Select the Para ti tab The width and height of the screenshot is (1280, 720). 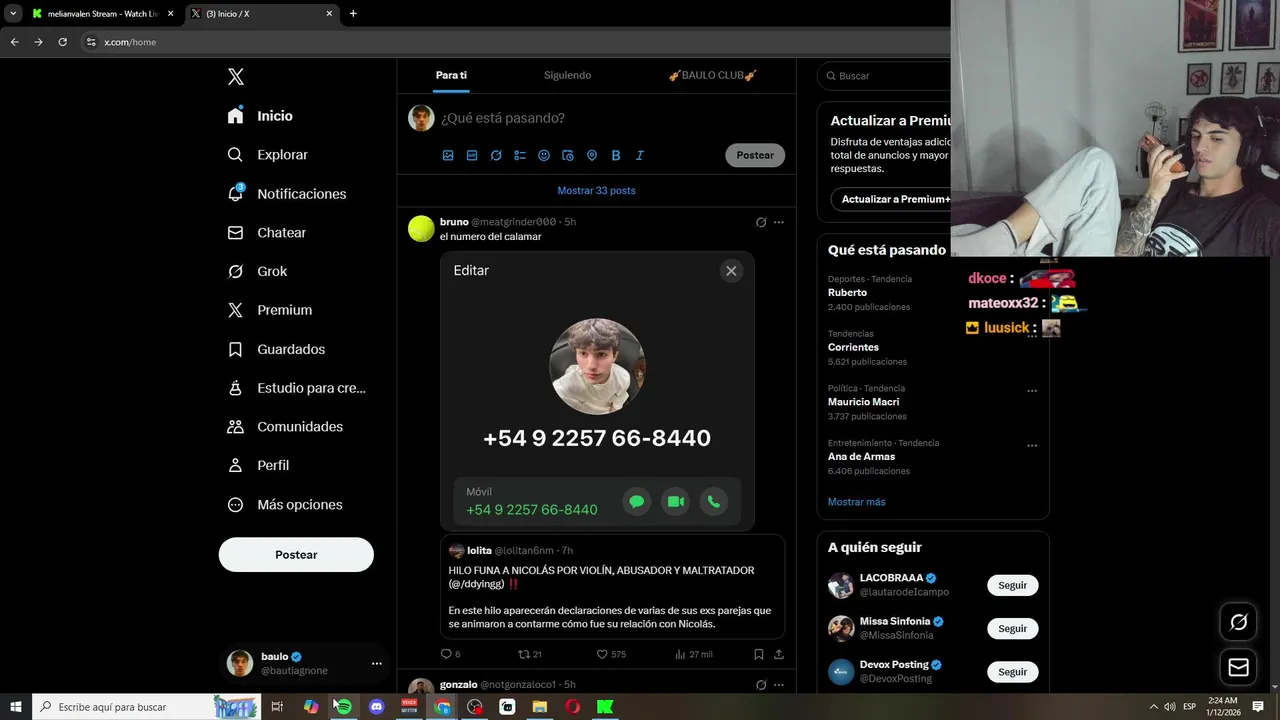point(451,75)
